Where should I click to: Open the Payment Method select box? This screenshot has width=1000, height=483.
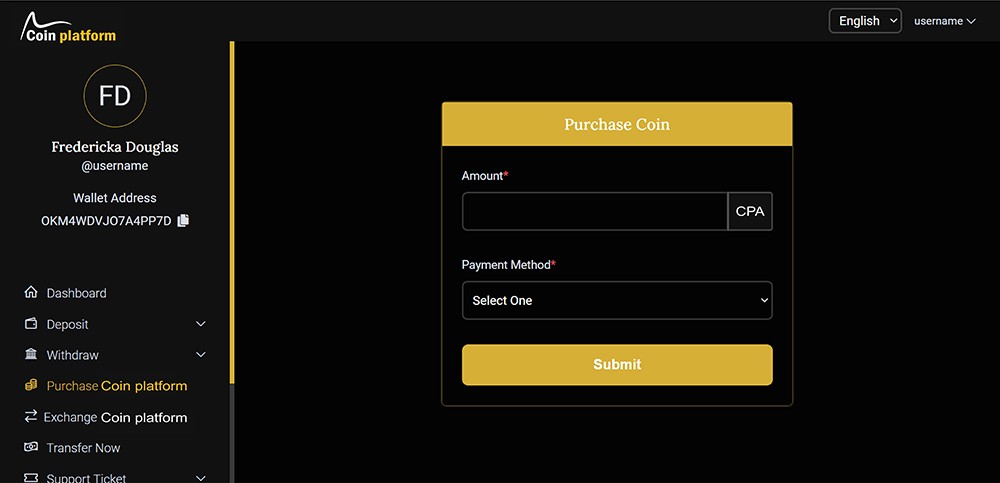(x=617, y=300)
